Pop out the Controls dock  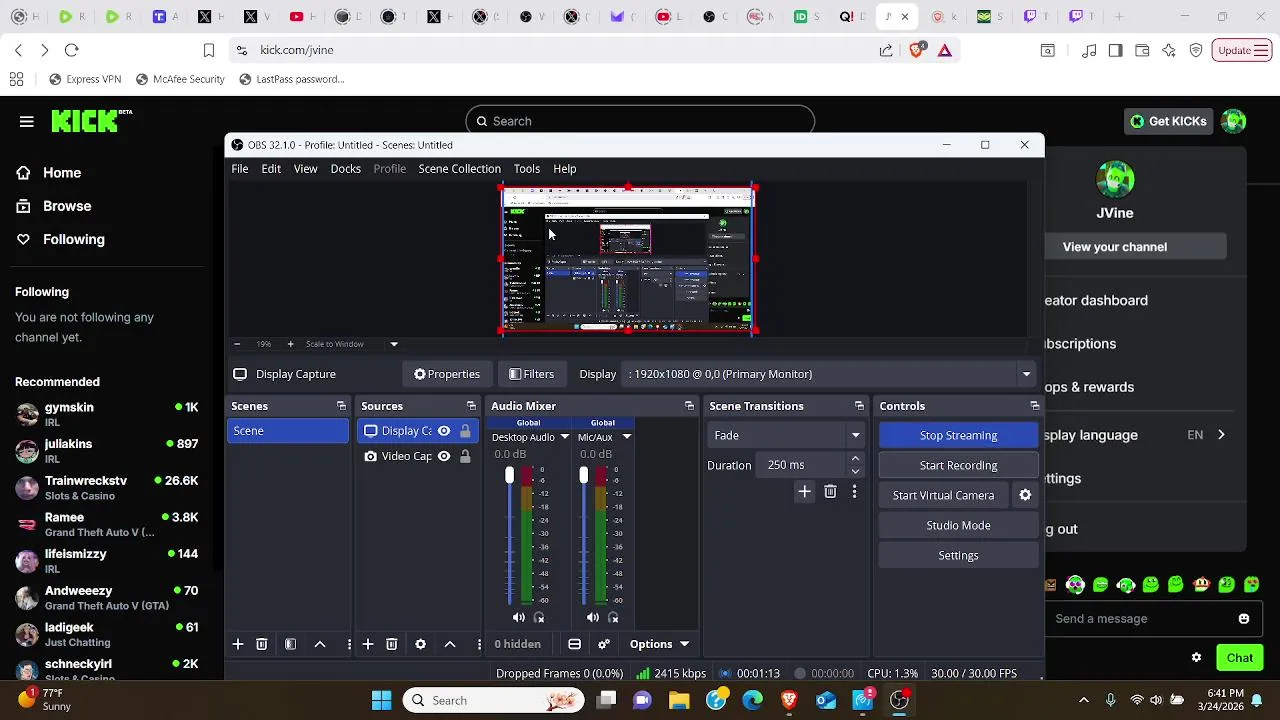click(1034, 406)
